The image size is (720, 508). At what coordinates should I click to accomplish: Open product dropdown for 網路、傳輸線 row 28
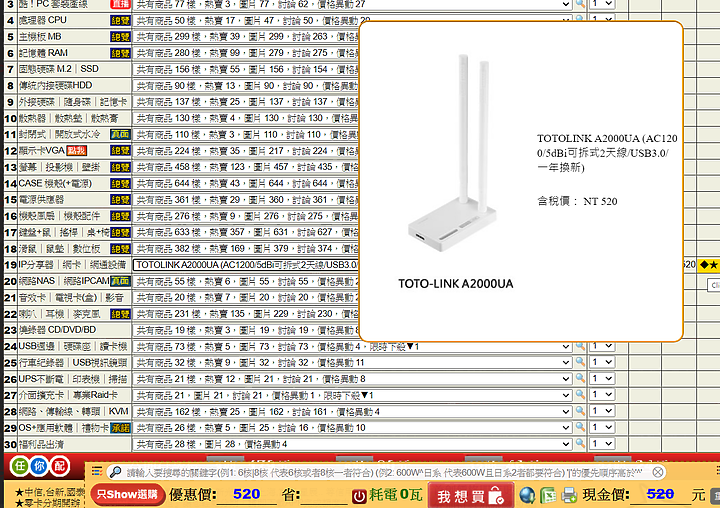coord(352,412)
